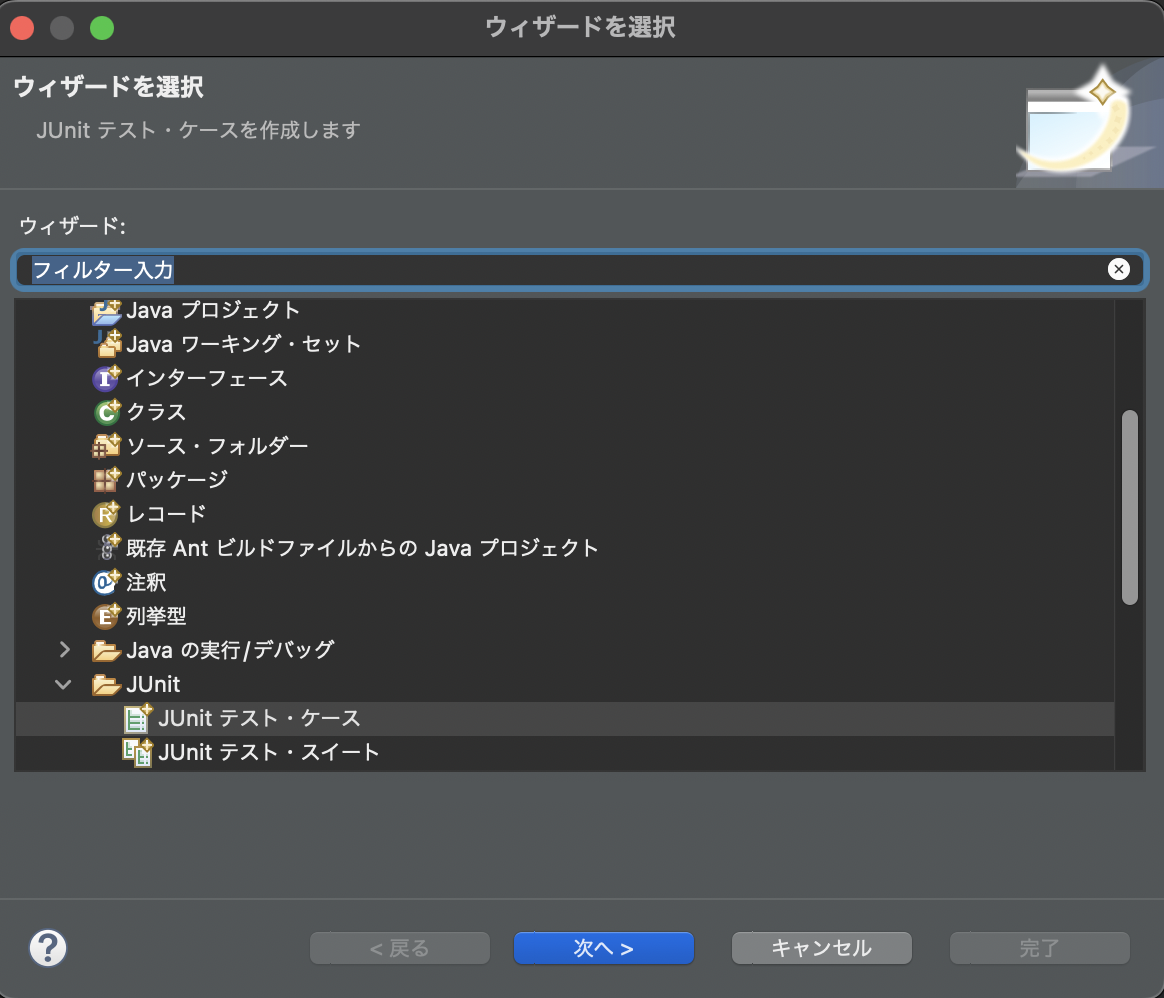
Task: Select the Java ワーキング・セット entry
Action: click(243, 345)
